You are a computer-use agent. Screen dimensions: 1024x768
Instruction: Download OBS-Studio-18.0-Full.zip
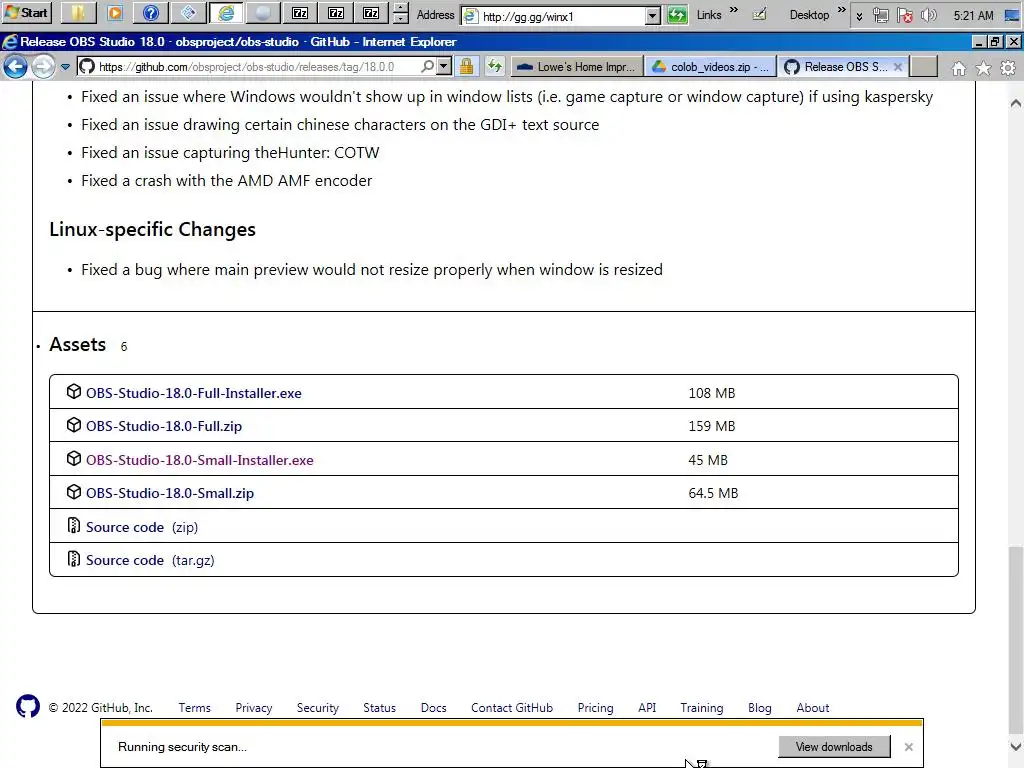(164, 426)
